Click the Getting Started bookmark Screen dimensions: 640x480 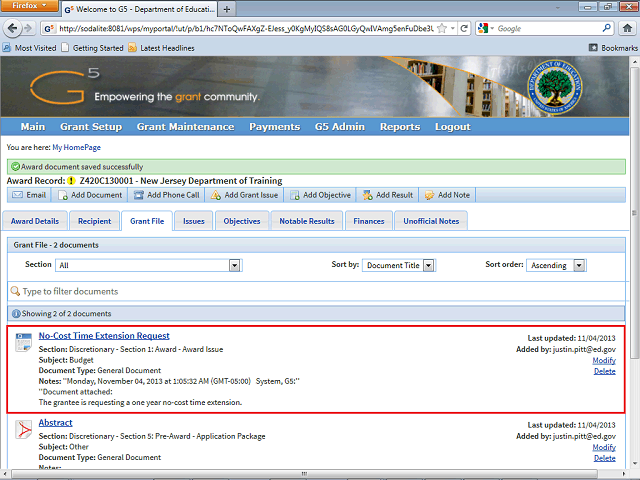pyautogui.click(x=92, y=48)
